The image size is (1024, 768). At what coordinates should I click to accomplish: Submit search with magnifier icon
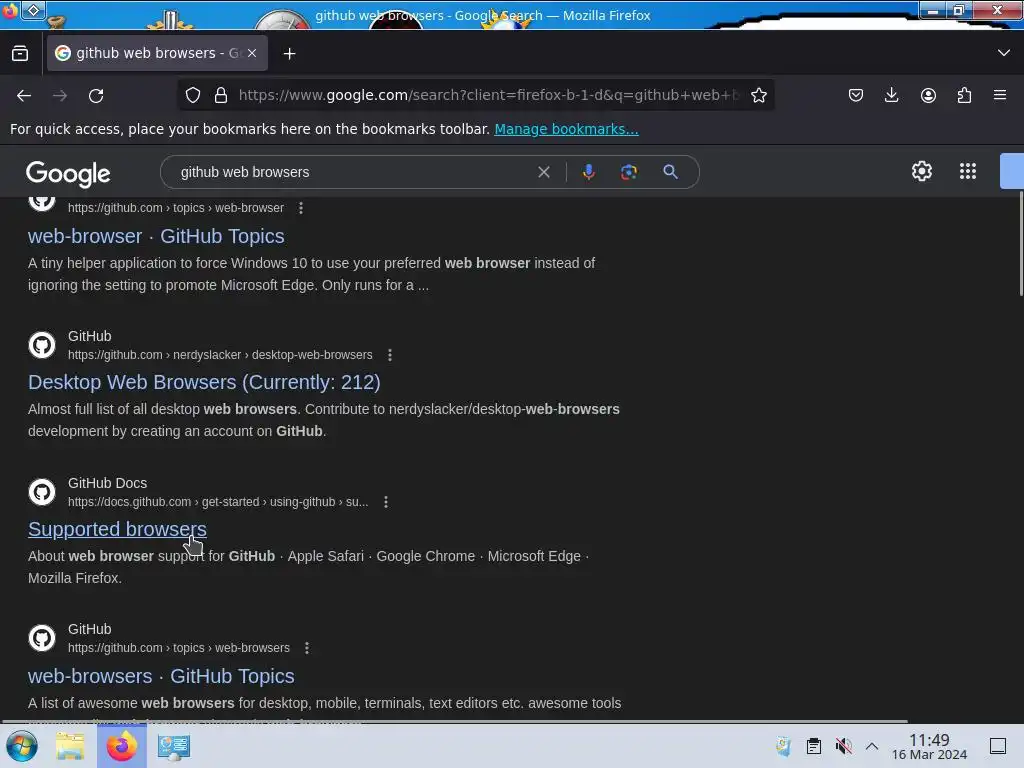coord(670,172)
